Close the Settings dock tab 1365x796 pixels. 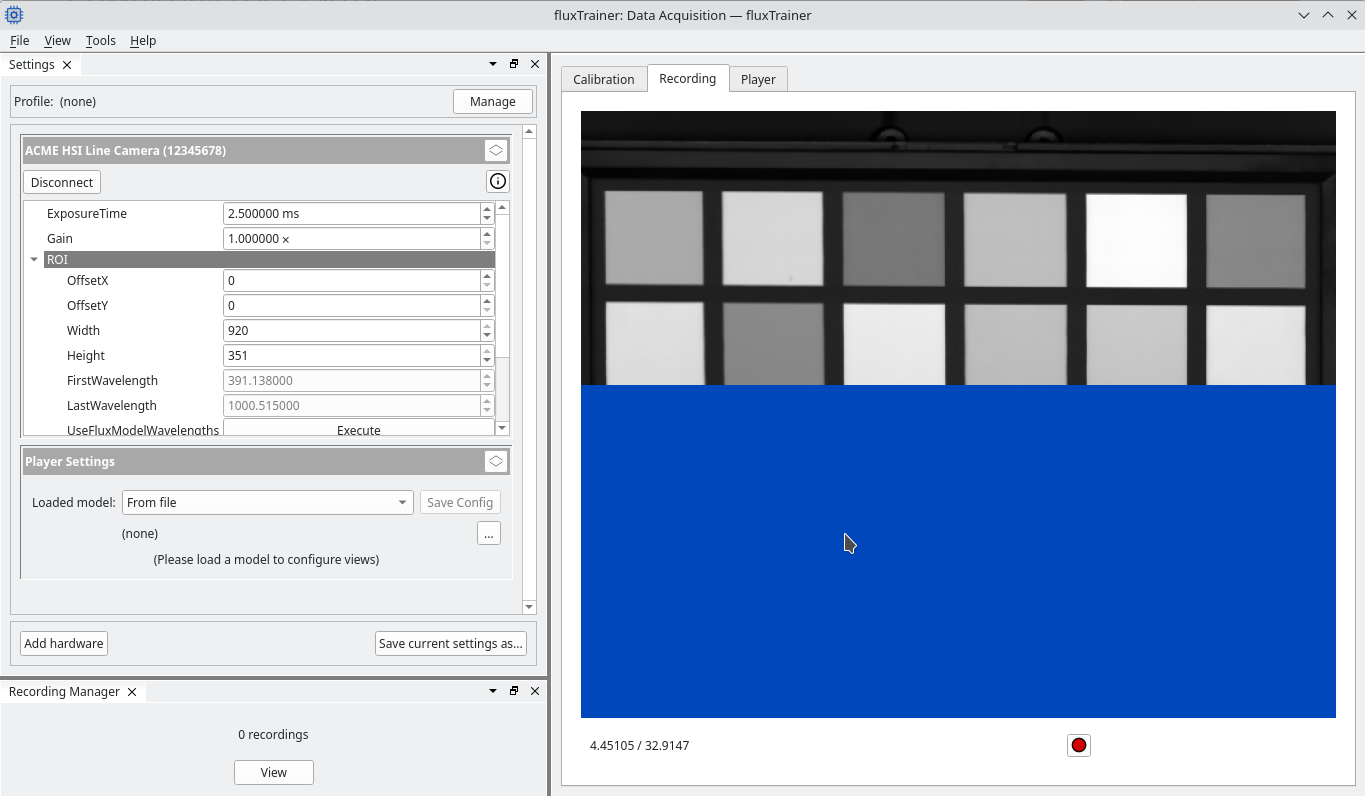67,65
